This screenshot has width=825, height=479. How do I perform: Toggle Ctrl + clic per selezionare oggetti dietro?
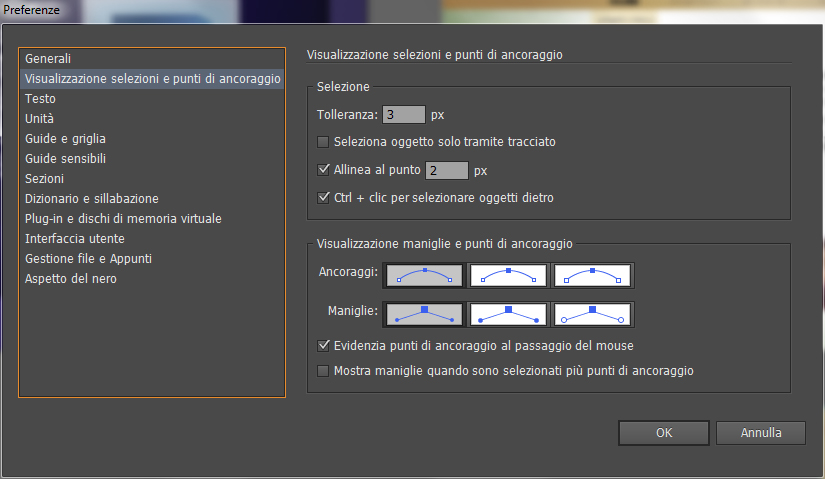(323, 198)
